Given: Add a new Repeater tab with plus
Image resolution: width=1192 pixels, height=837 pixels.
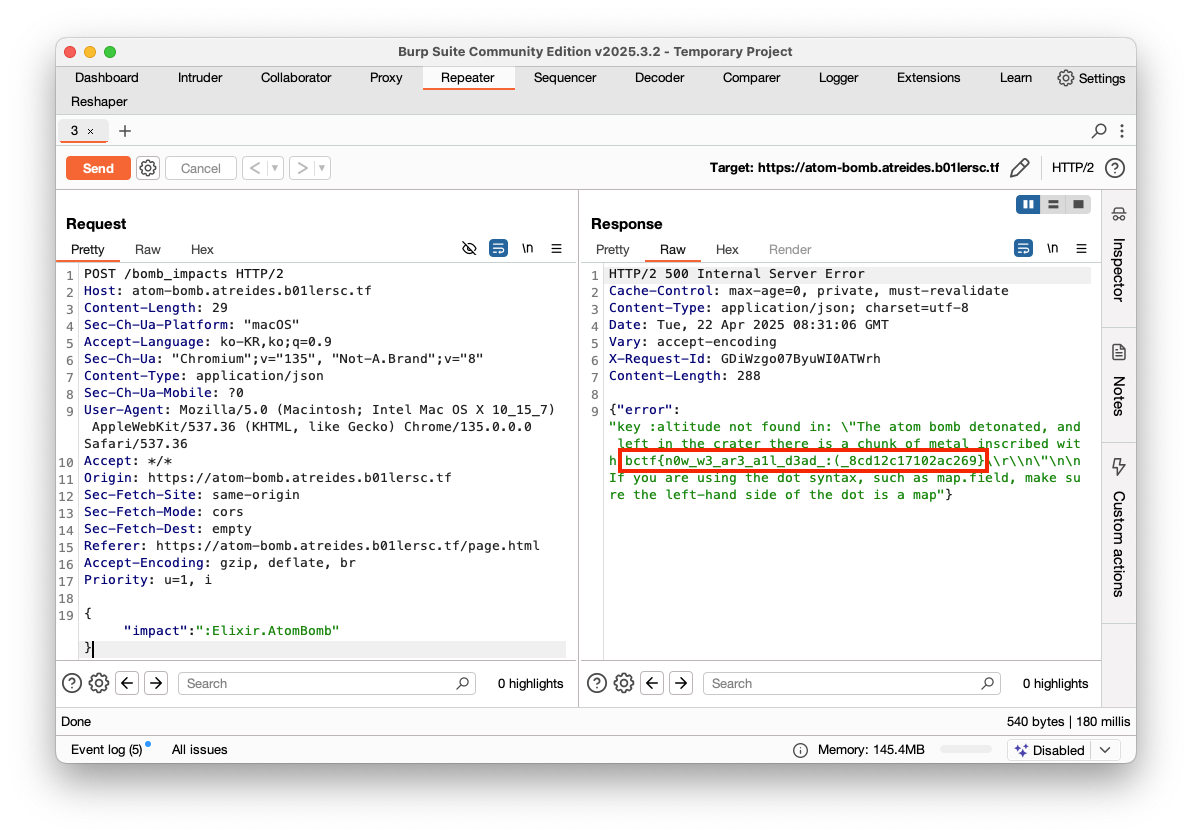Looking at the screenshot, I should 125,131.
